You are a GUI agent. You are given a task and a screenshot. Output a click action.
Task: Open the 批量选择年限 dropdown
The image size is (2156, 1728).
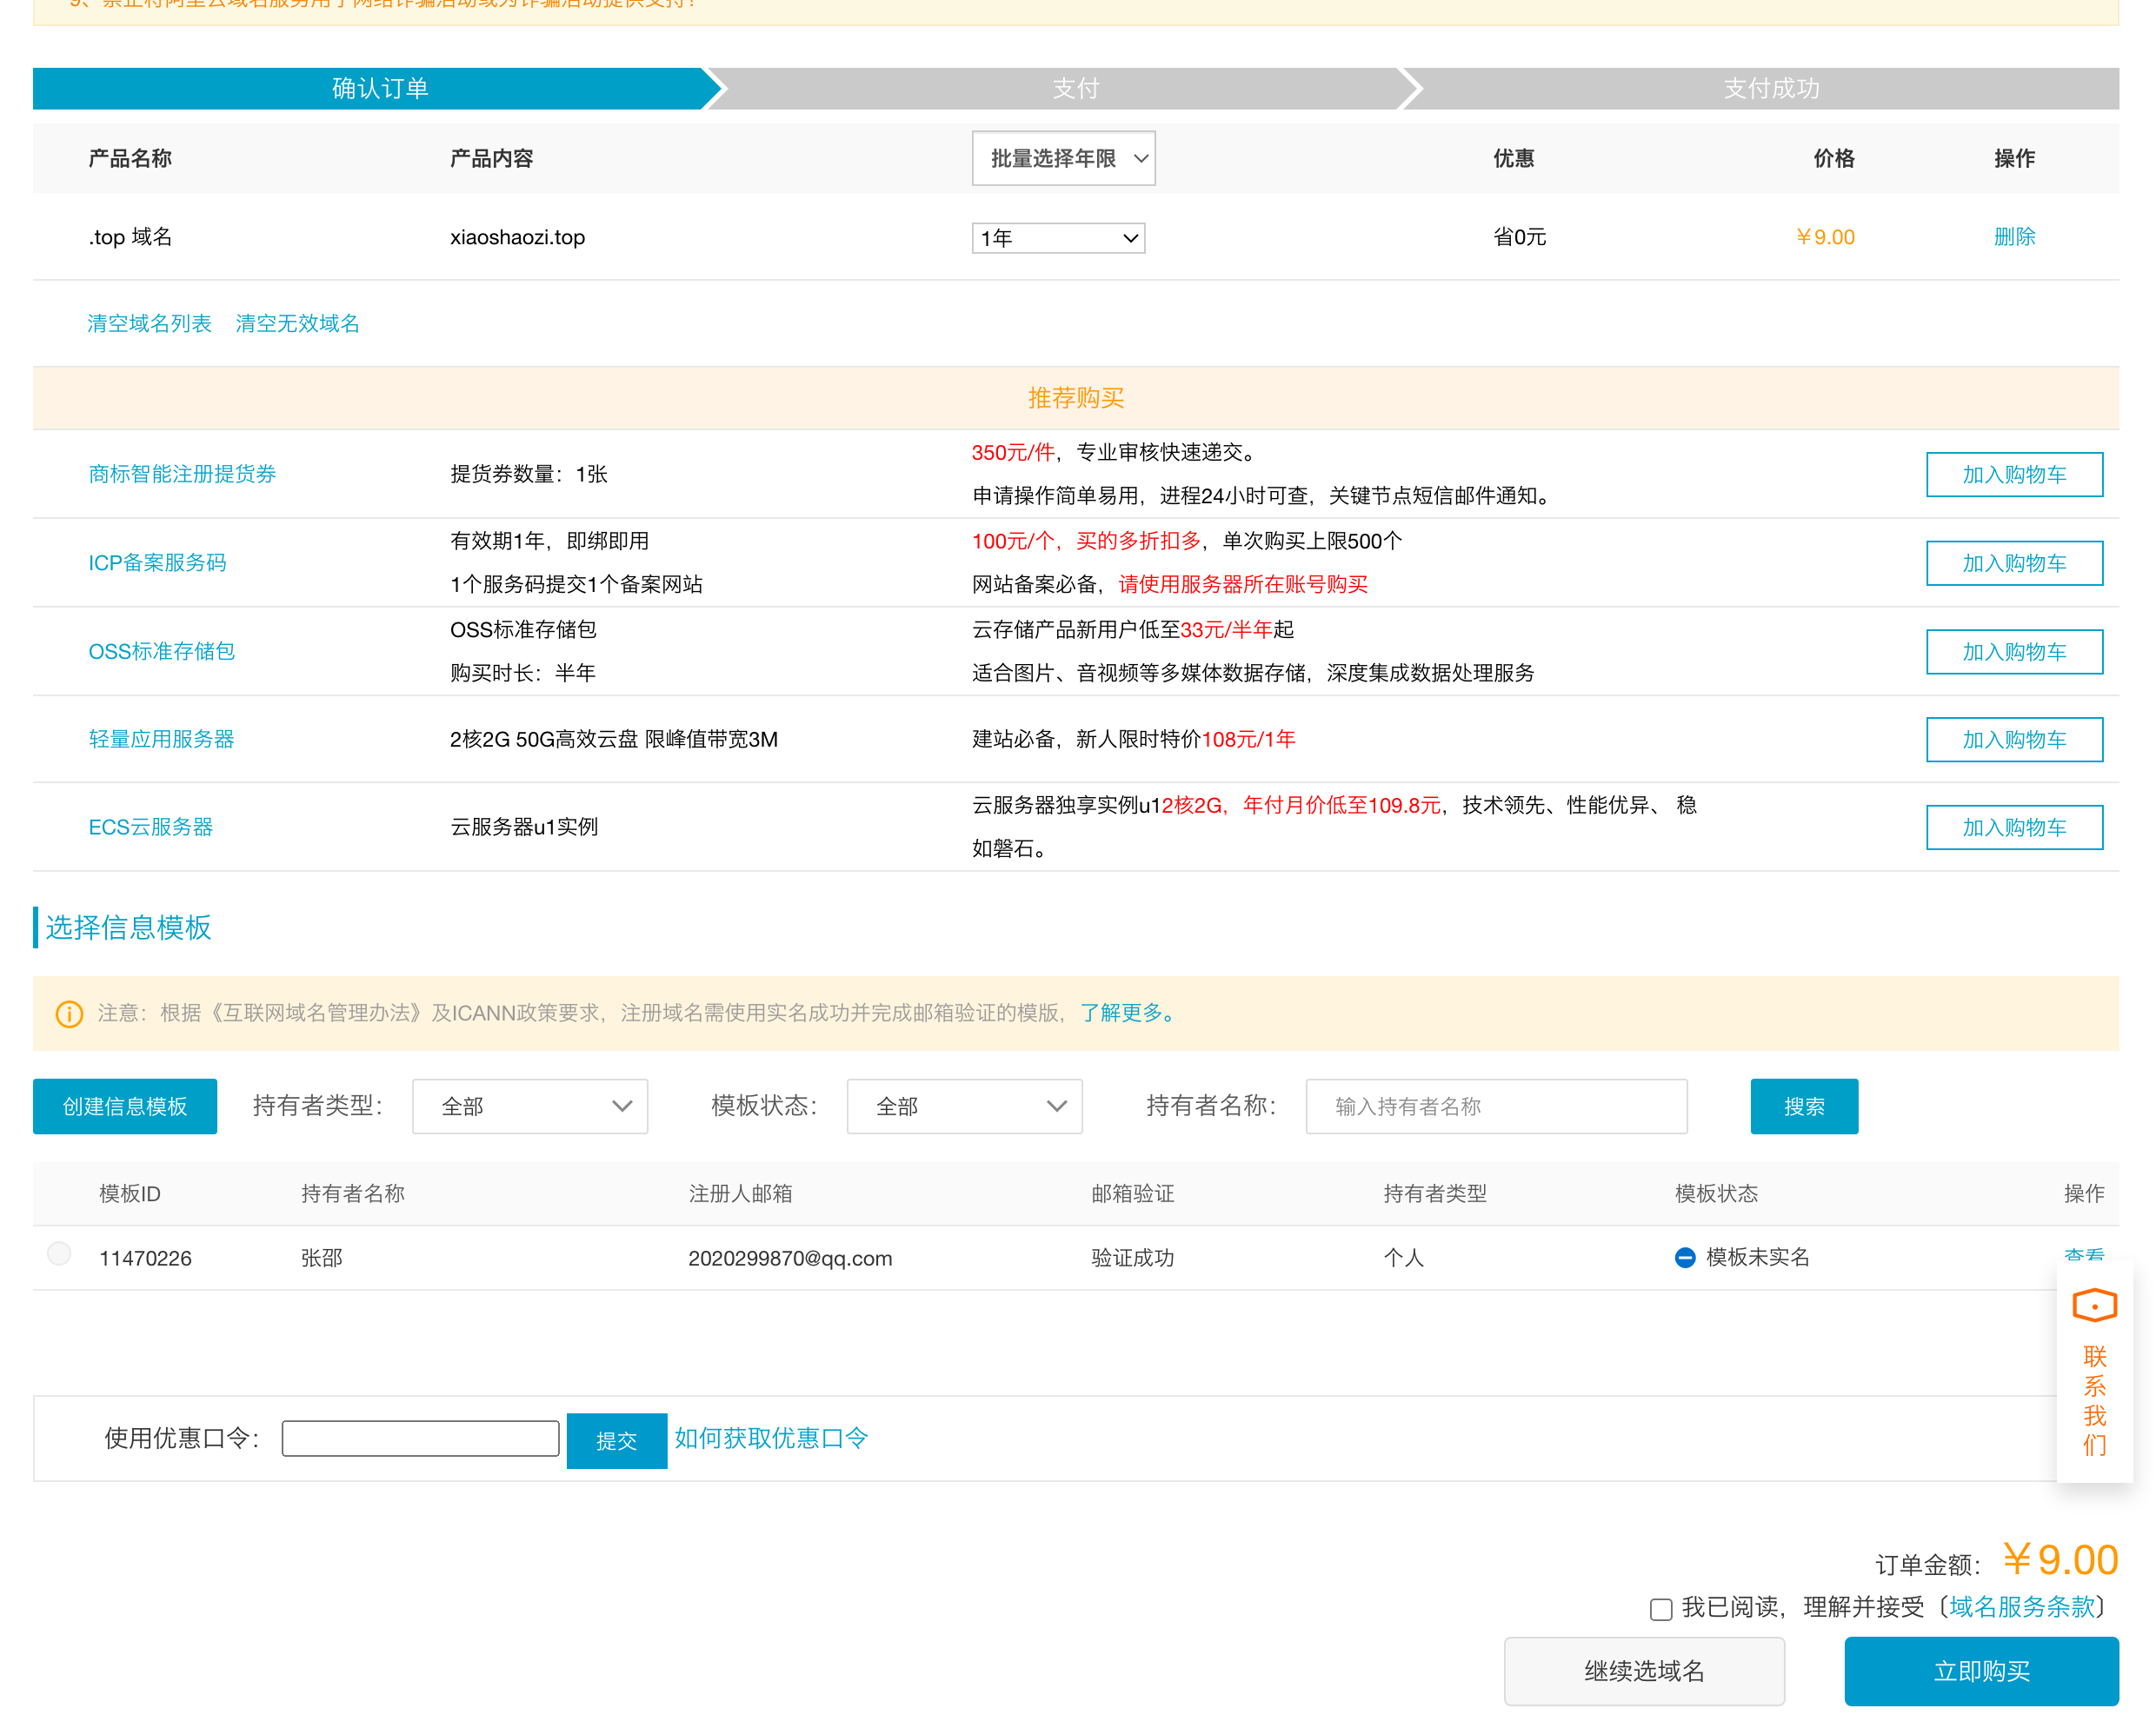tap(1063, 158)
